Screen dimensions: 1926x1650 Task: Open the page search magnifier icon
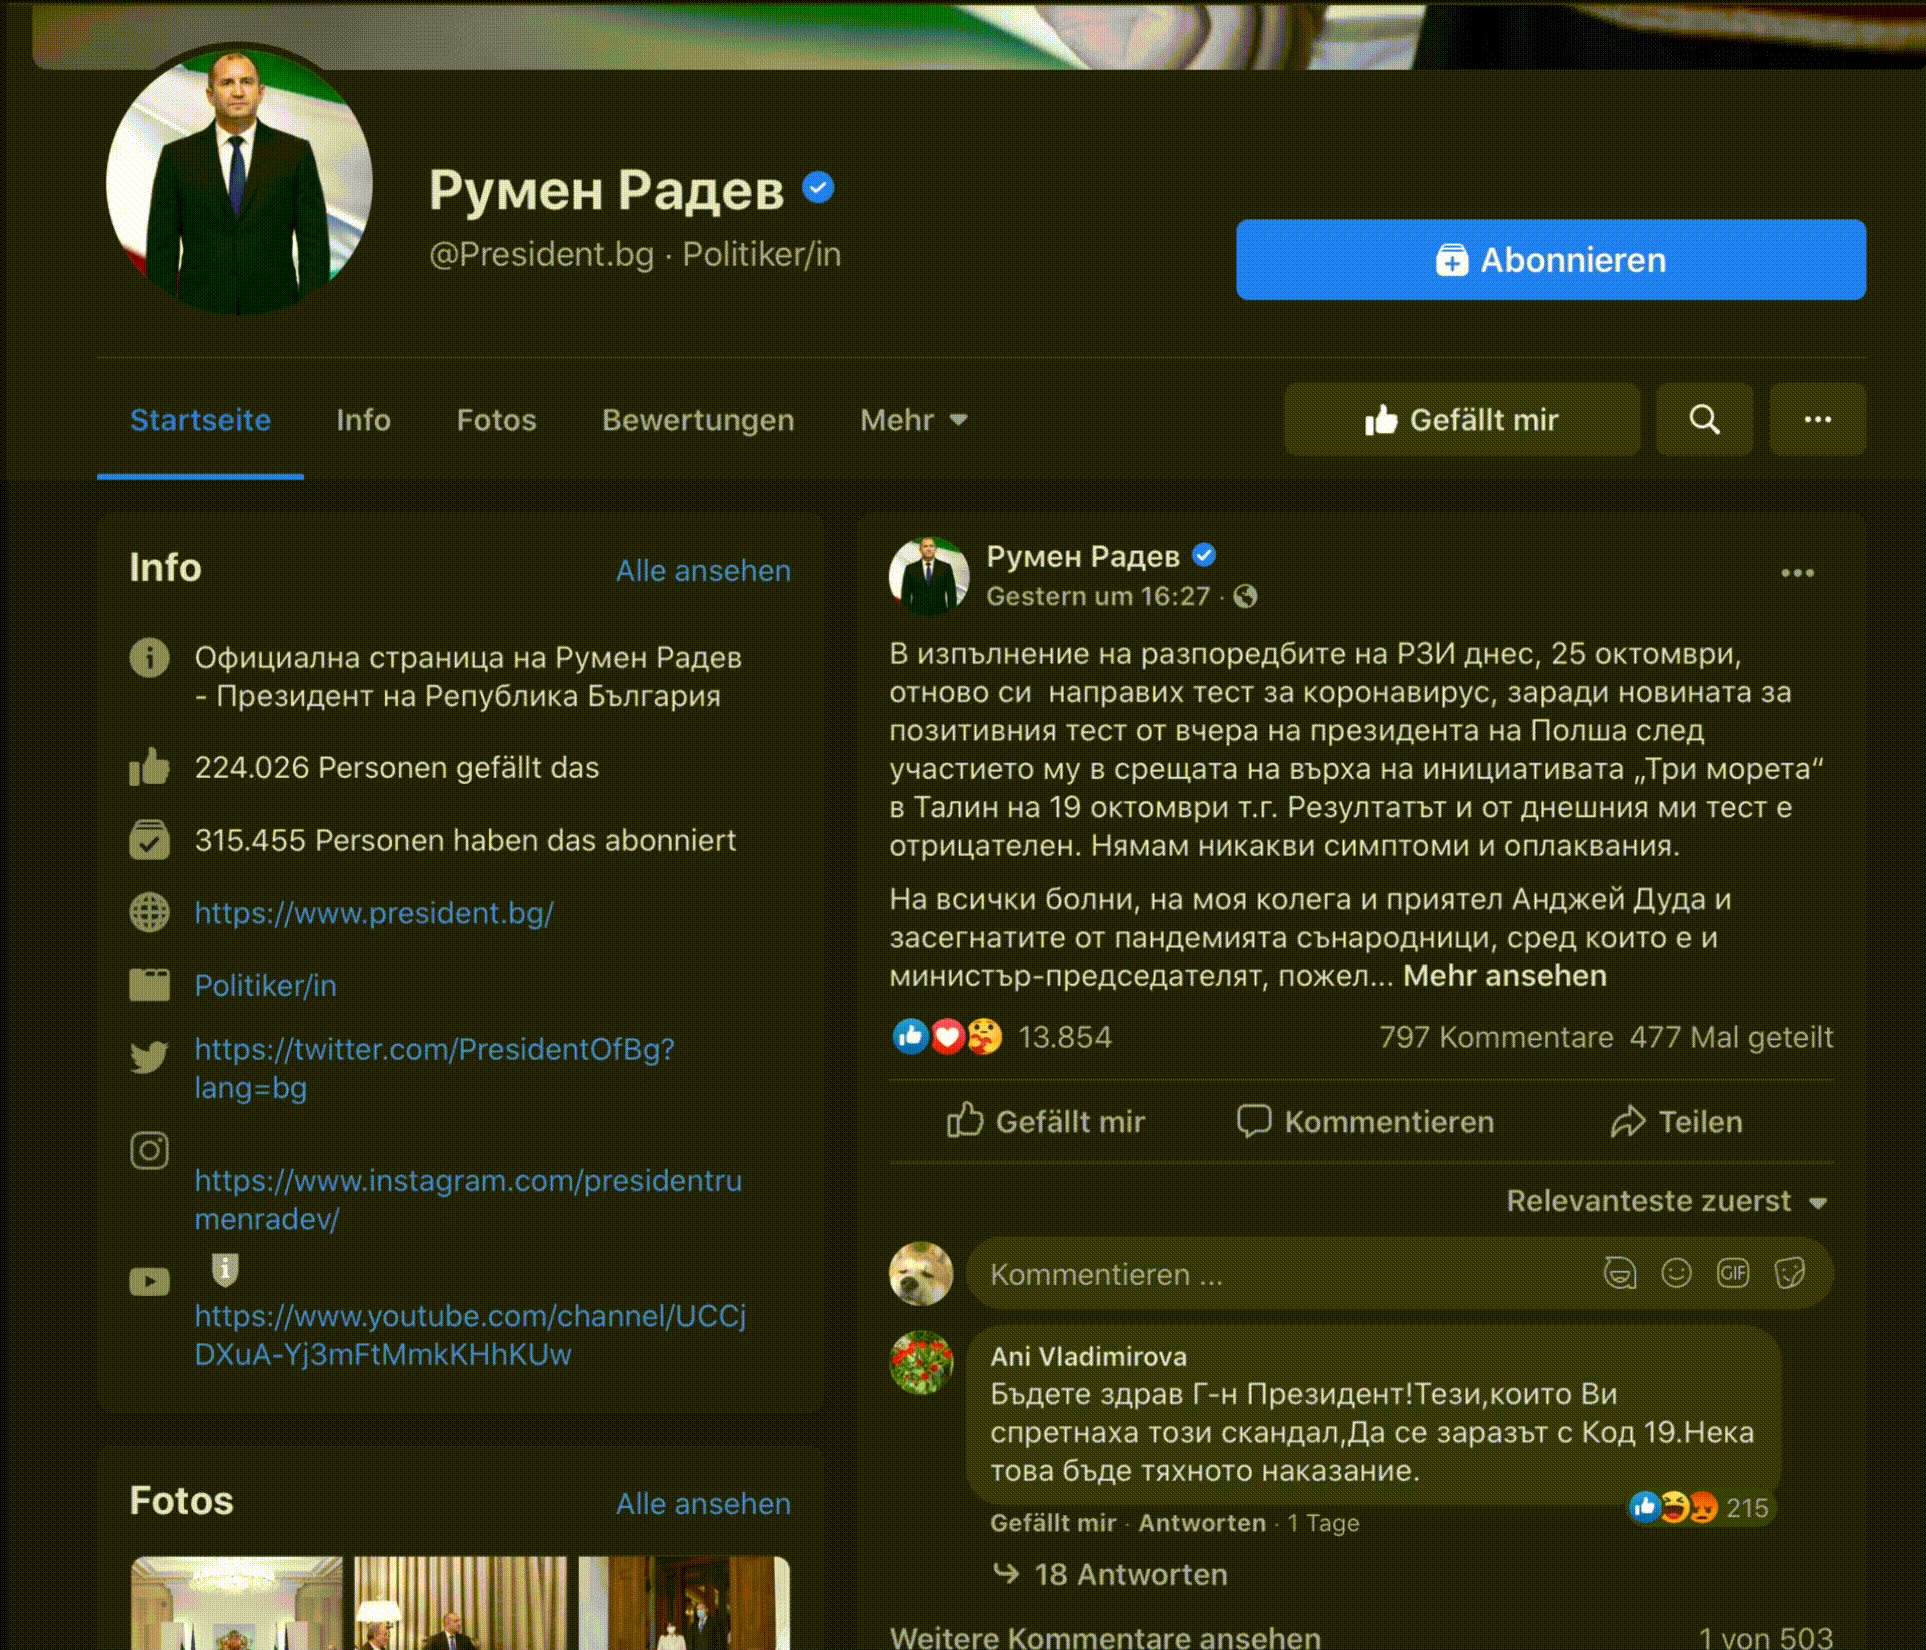(1704, 420)
